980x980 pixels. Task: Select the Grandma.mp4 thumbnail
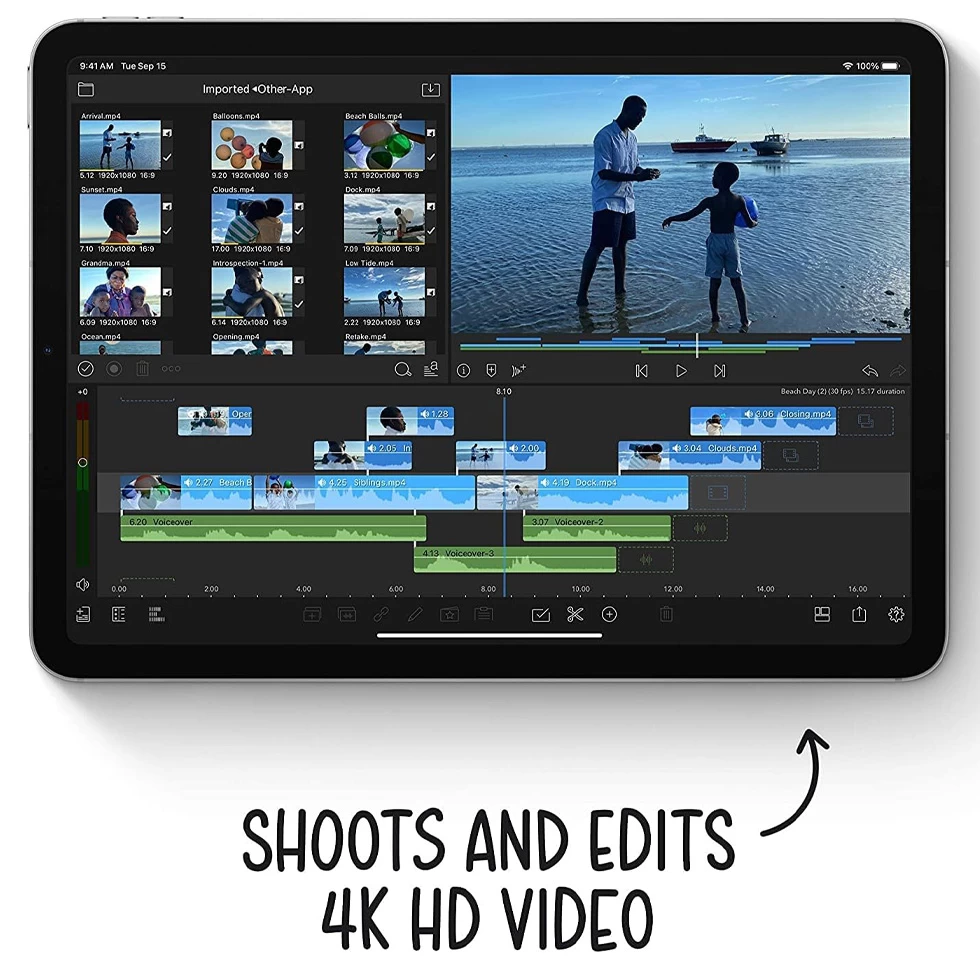(120, 292)
